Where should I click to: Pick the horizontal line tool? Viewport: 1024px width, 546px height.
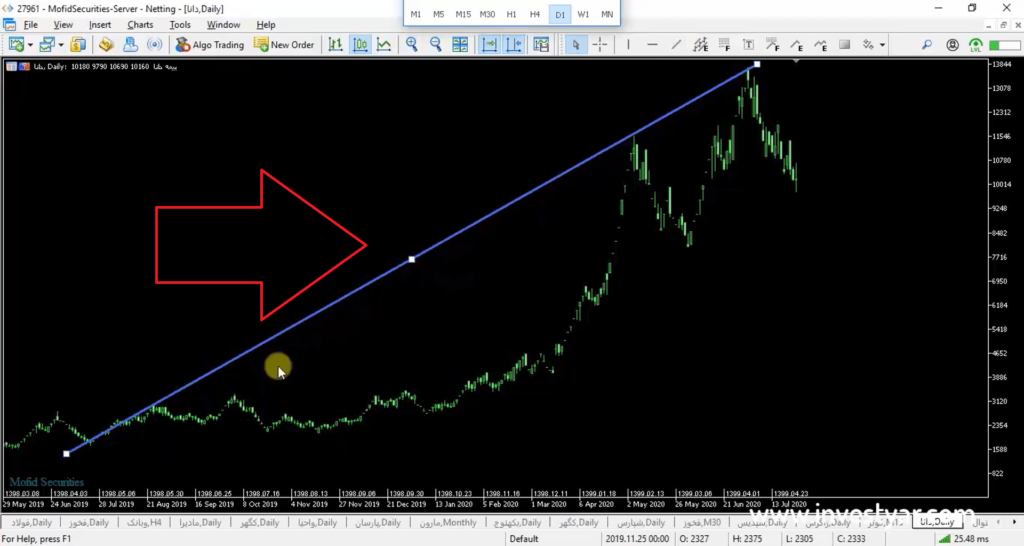point(652,44)
